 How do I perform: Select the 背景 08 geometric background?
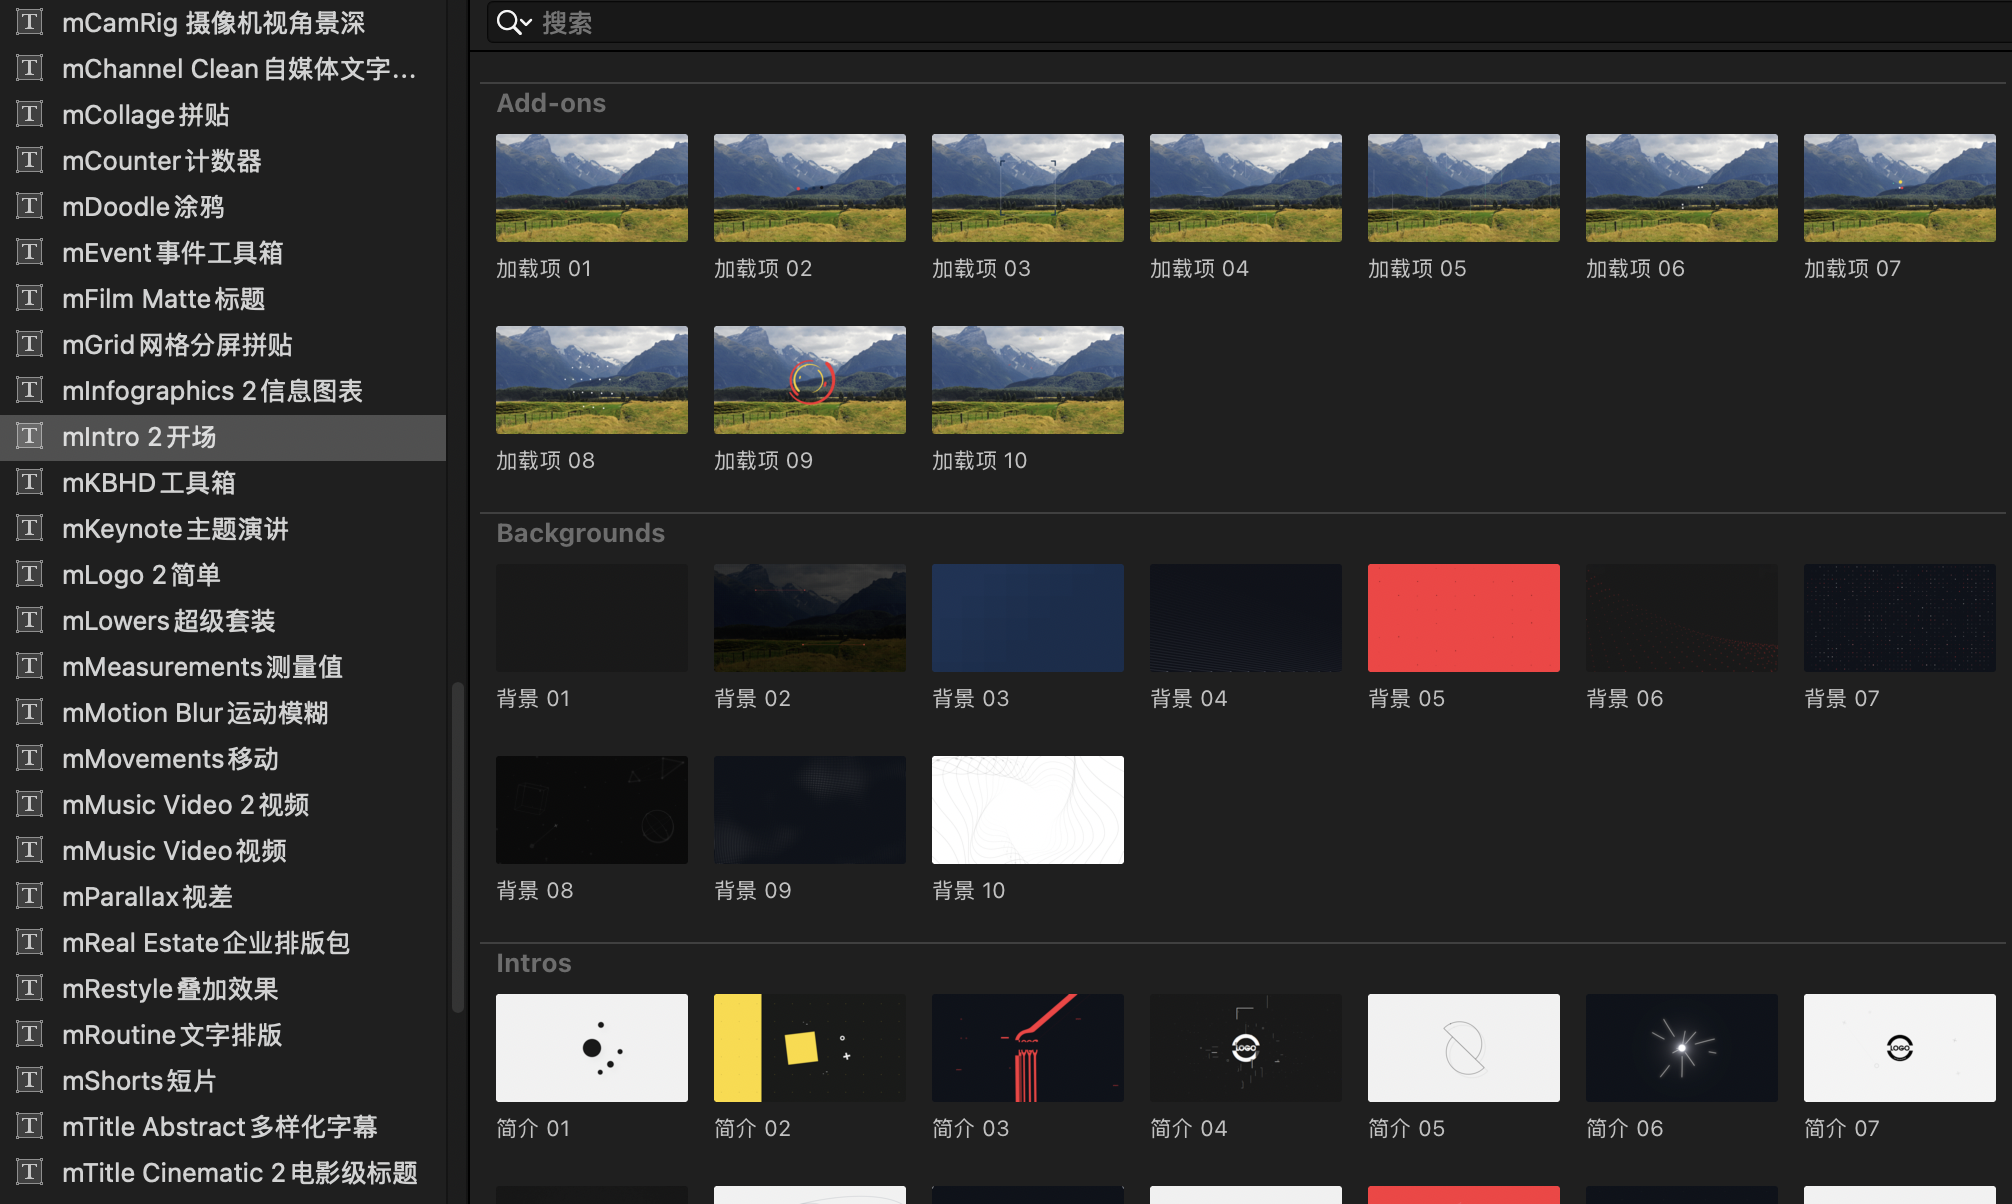(x=592, y=810)
